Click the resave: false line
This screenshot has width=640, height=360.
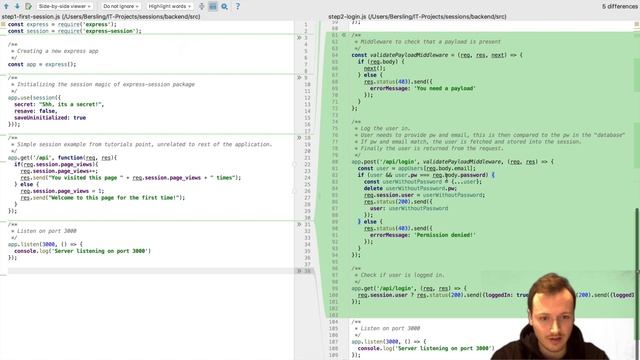(x=36, y=111)
